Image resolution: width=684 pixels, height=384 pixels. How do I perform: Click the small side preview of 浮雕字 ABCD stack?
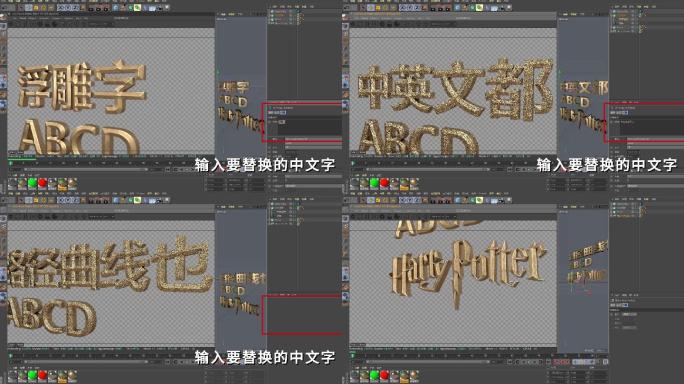coord(240,107)
